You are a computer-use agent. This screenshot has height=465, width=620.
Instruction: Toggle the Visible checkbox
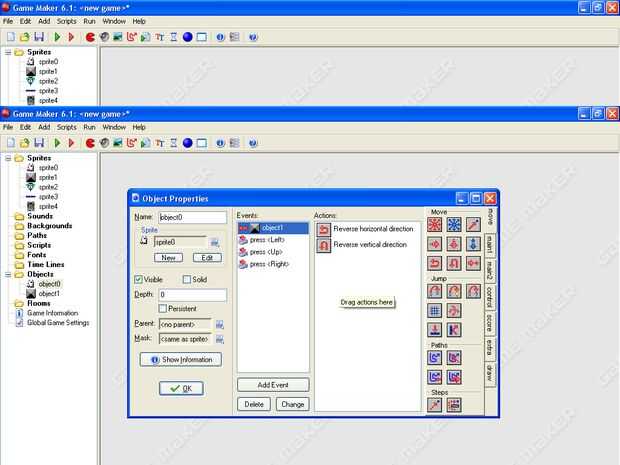(x=138, y=280)
